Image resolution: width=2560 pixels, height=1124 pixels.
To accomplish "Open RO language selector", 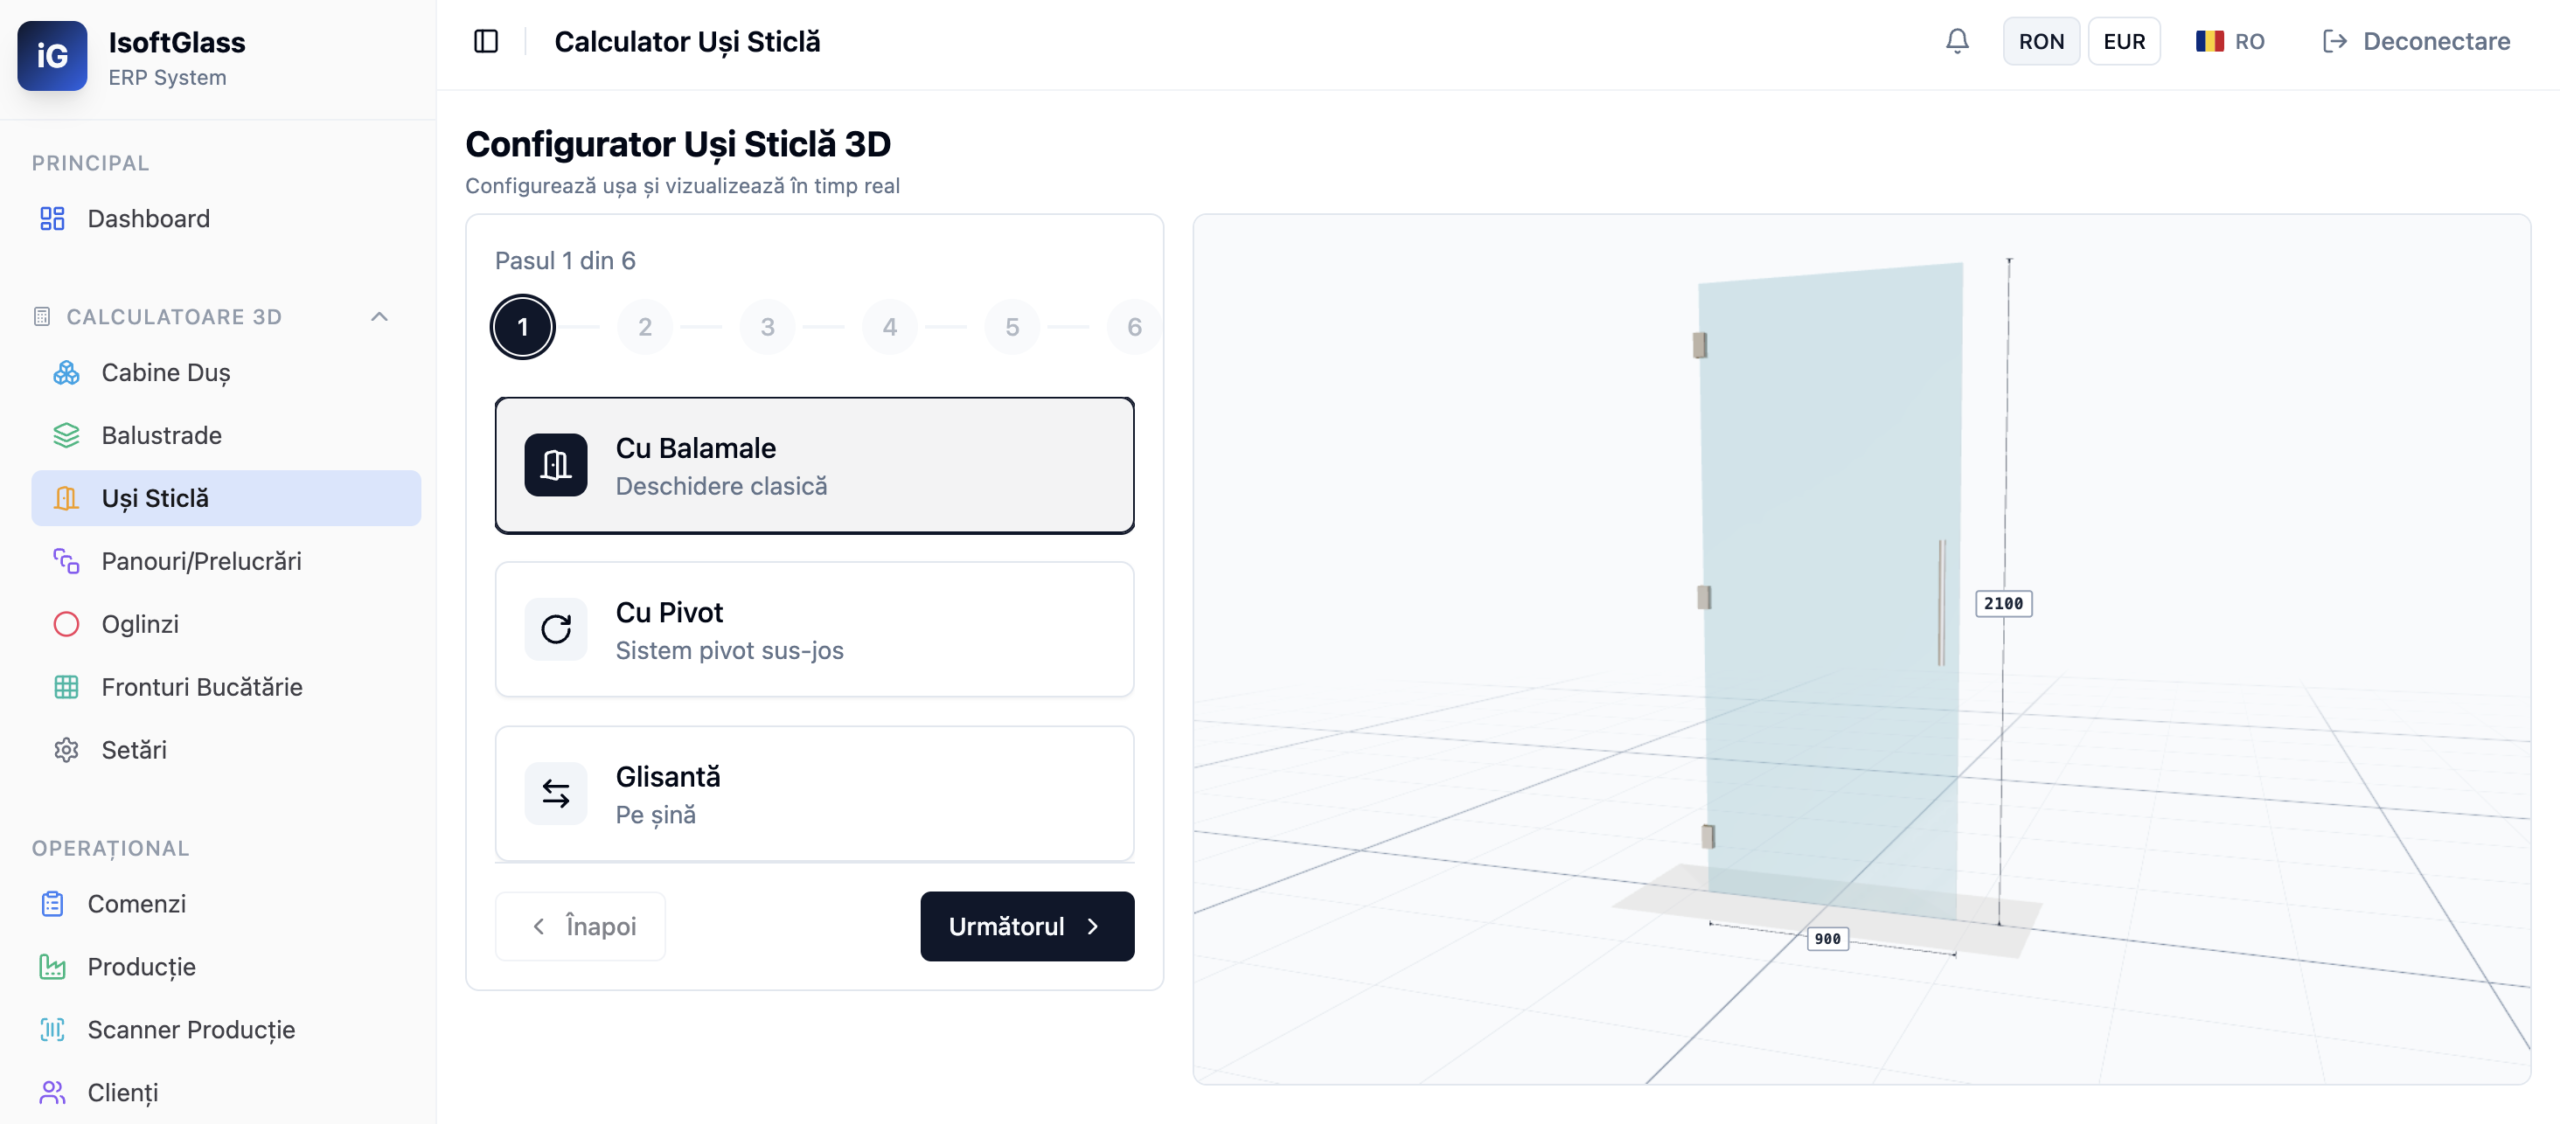I will coord(2230,41).
